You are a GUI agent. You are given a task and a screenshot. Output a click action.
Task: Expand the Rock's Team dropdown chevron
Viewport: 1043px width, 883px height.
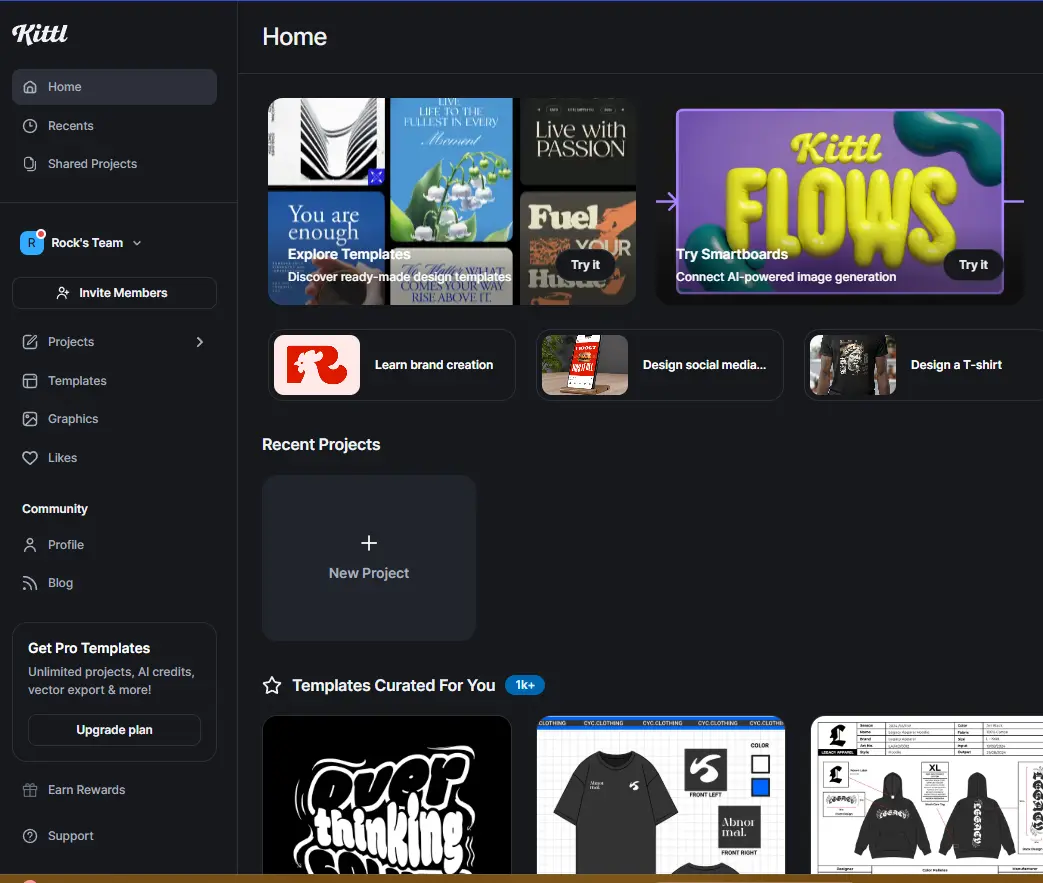(x=137, y=243)
